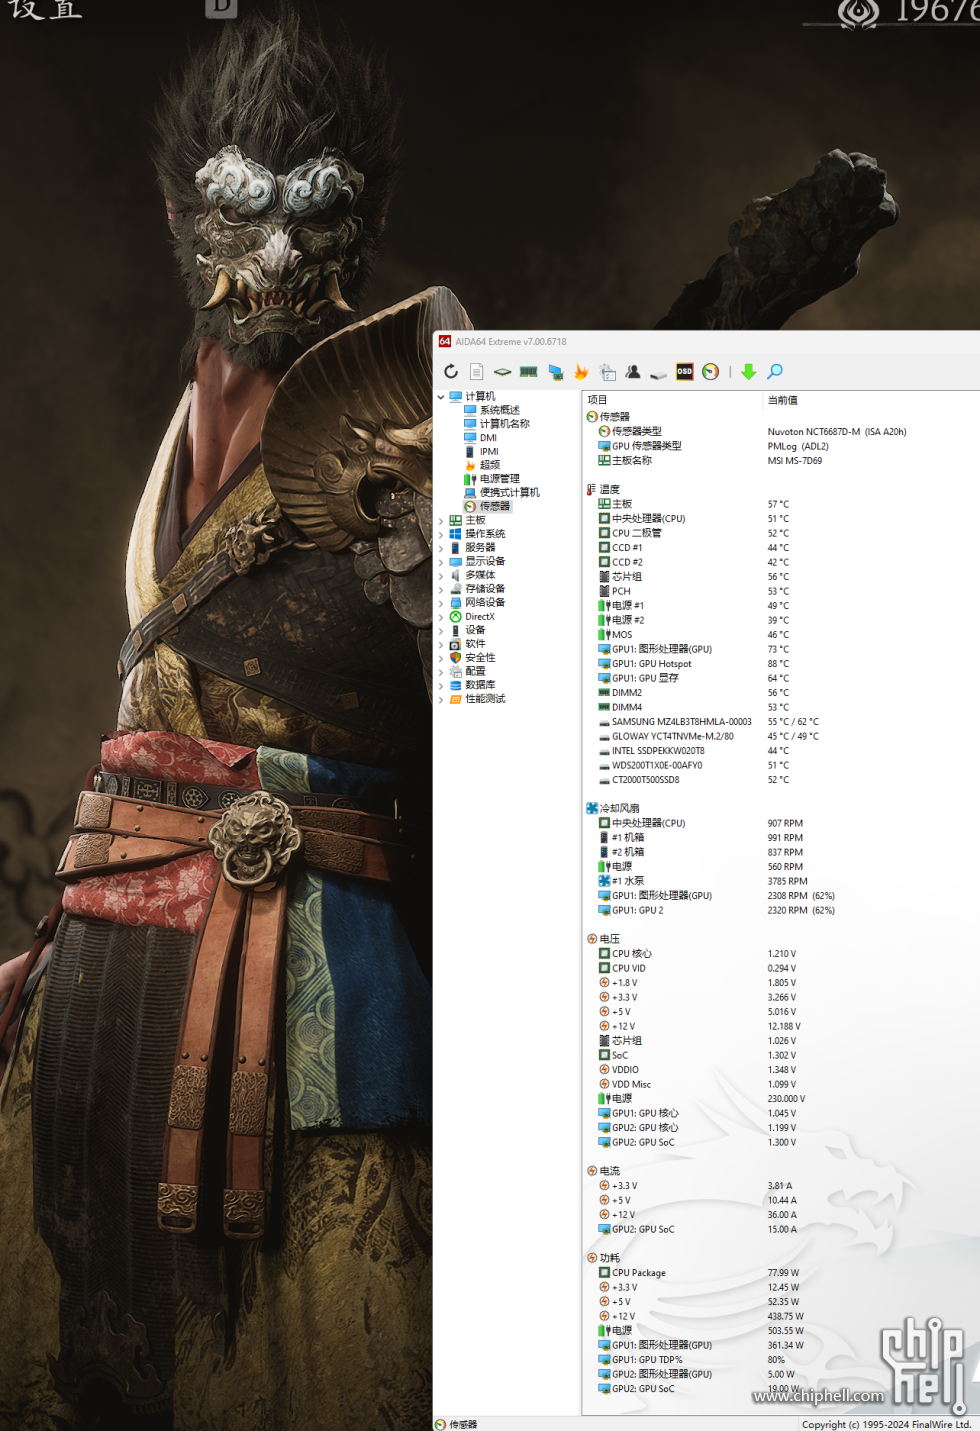Click the speaker icon beside 多媒体
Viewport: 980px width, 1431px height.
(x=456, y=576)
